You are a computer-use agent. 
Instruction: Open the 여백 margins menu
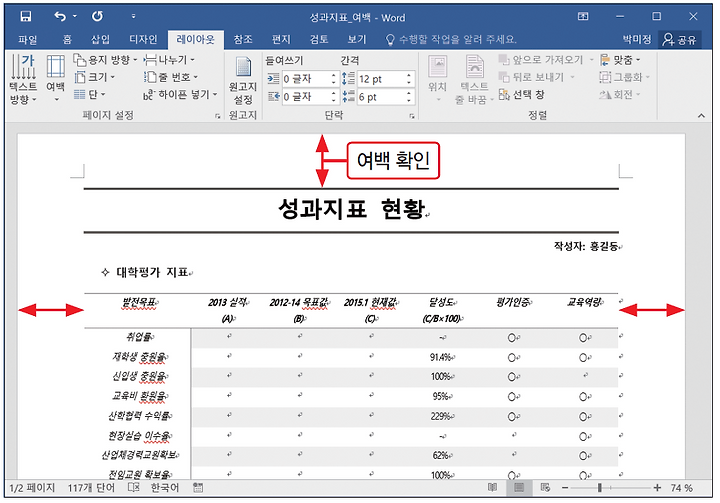point(56,77)
